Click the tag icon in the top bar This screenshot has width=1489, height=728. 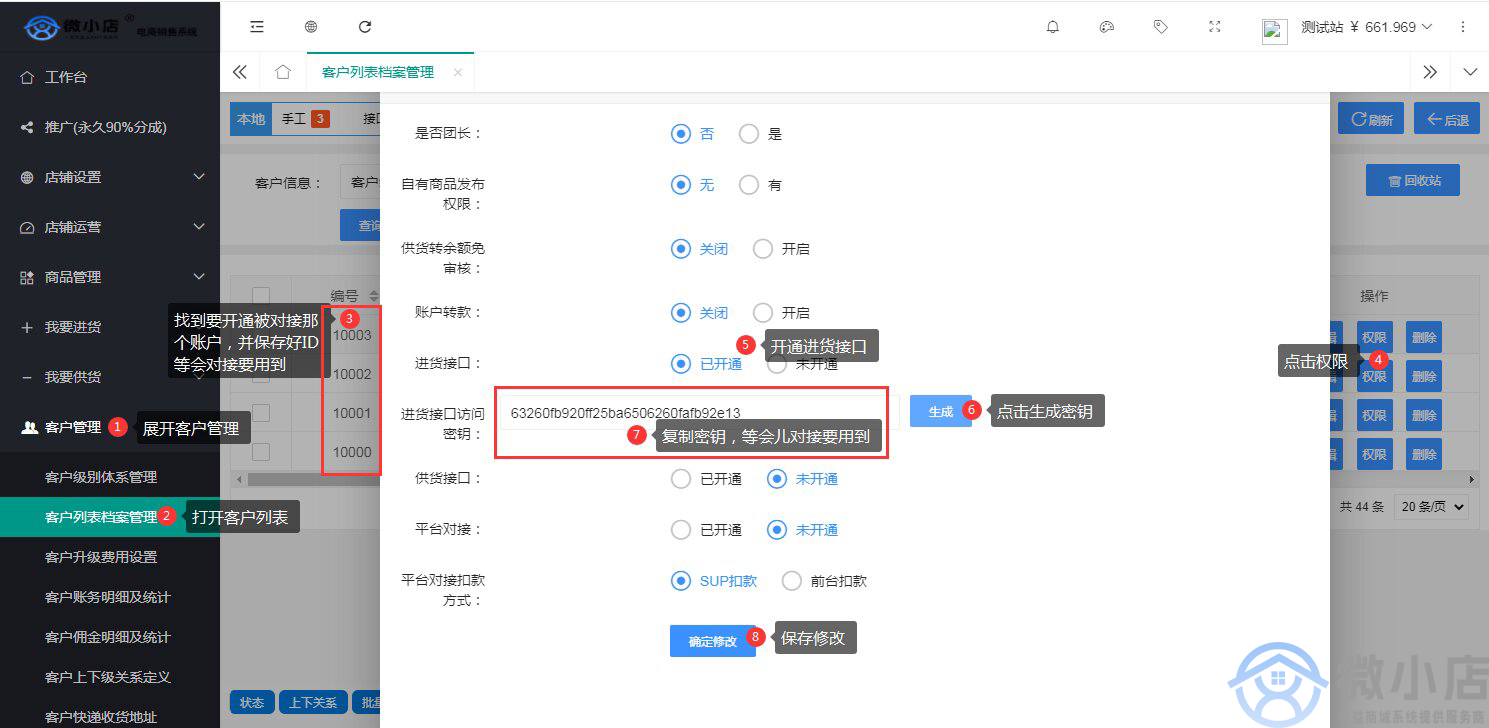coord(1161,27)
